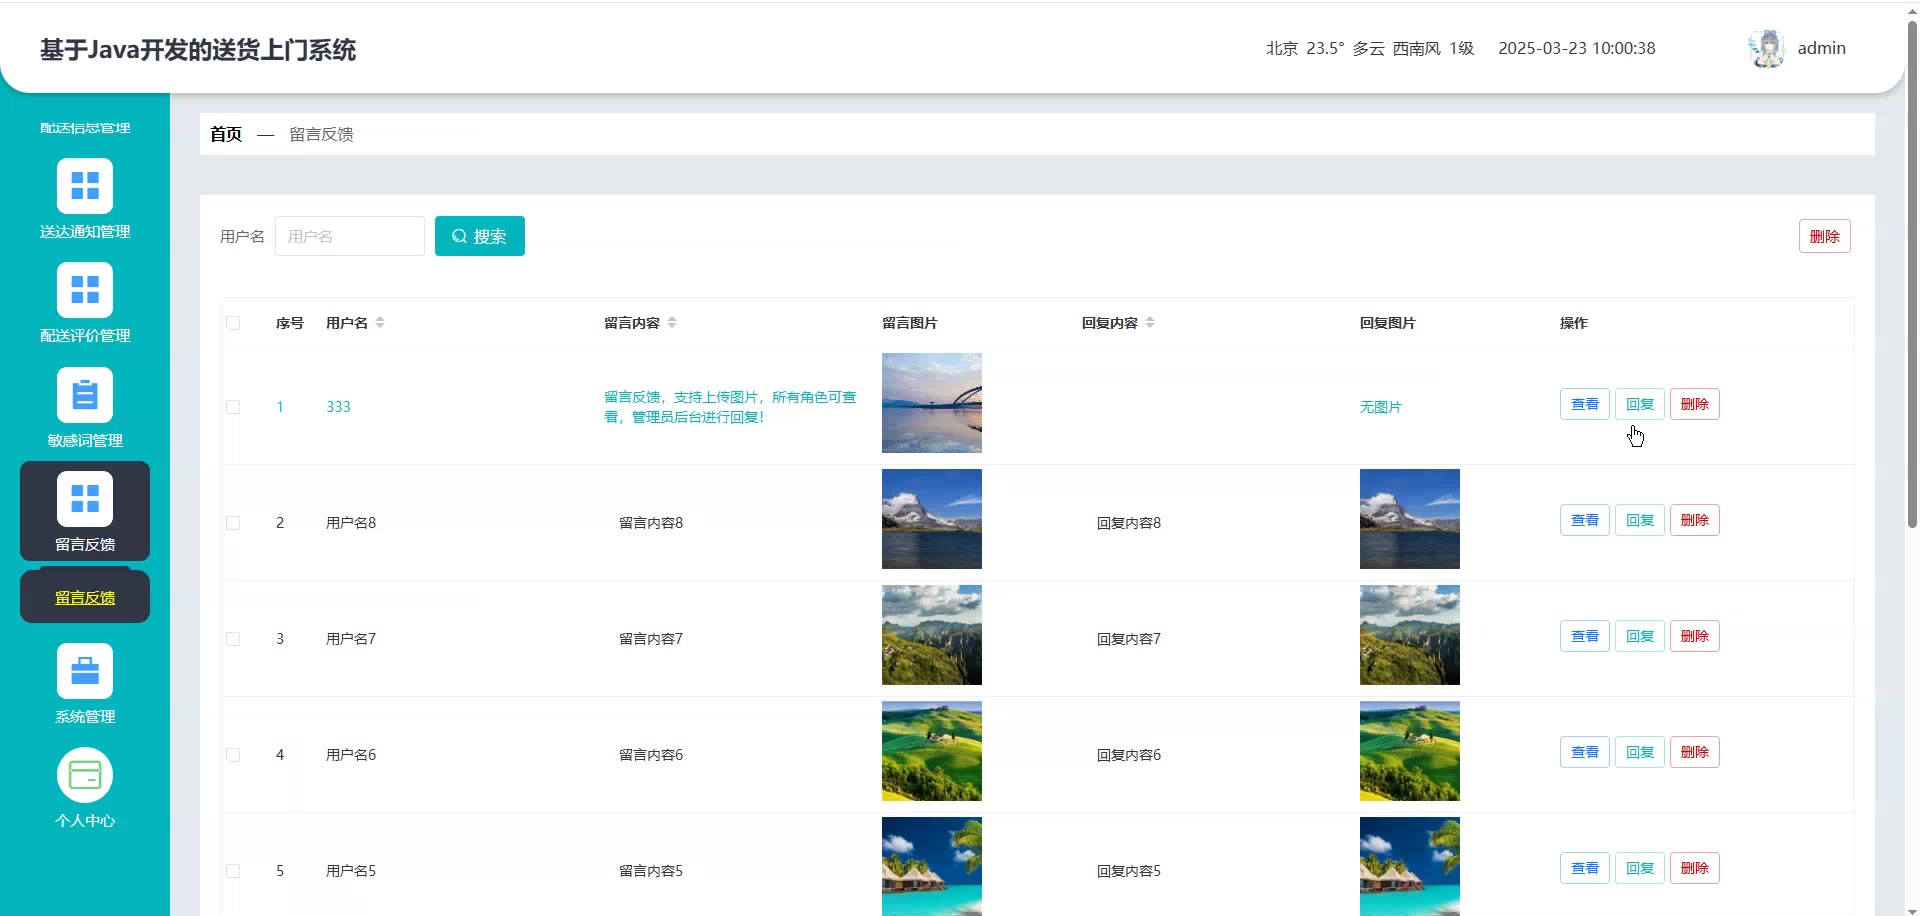Viewport: 1920px width, 916px height.
Task: Click 留言内容8 cell
Action: (x=651, y=523)
